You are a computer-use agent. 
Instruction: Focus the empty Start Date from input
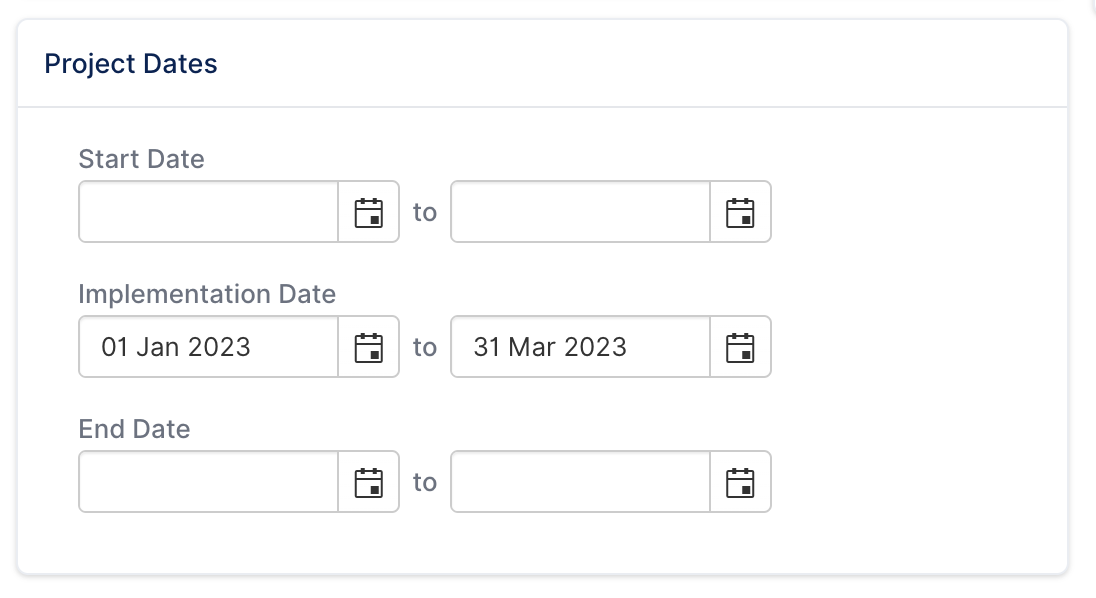pos(208,212)
